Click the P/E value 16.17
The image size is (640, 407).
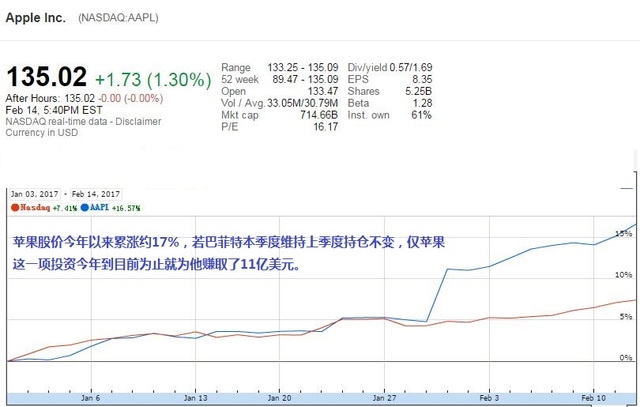click(x=326, y=127)
